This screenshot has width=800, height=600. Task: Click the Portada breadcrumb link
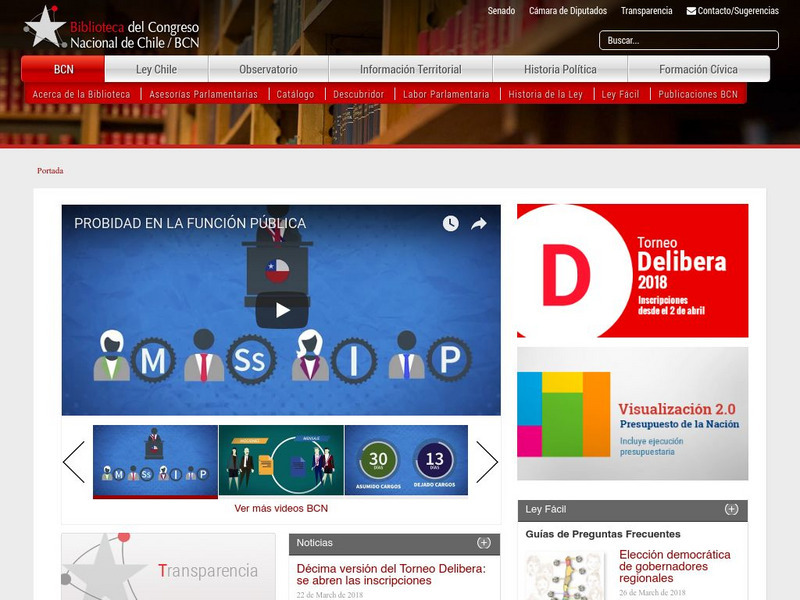pyautogui.click(x=48, y=170)
